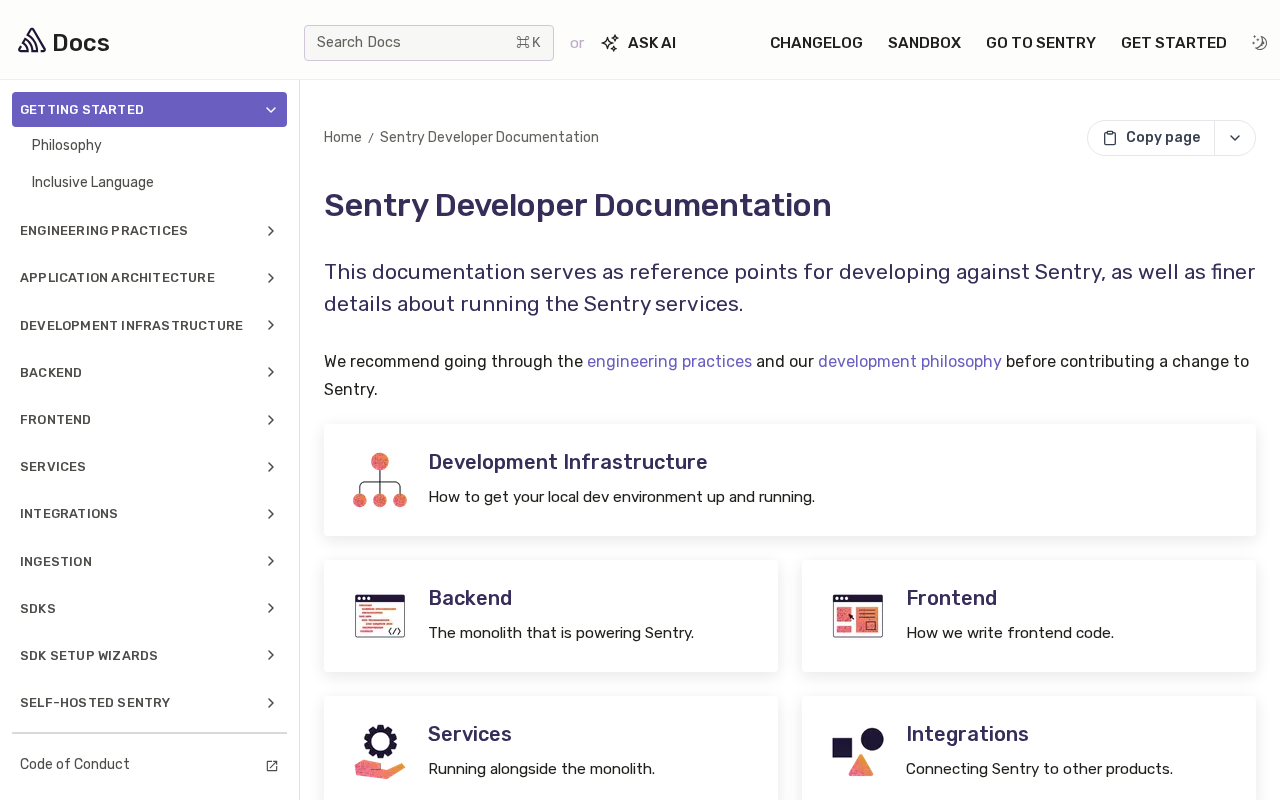This screenshot has height=800, width=1280.
Task: Click the Engineering Practices sidebar label
Action: click(x=104, y=231)
